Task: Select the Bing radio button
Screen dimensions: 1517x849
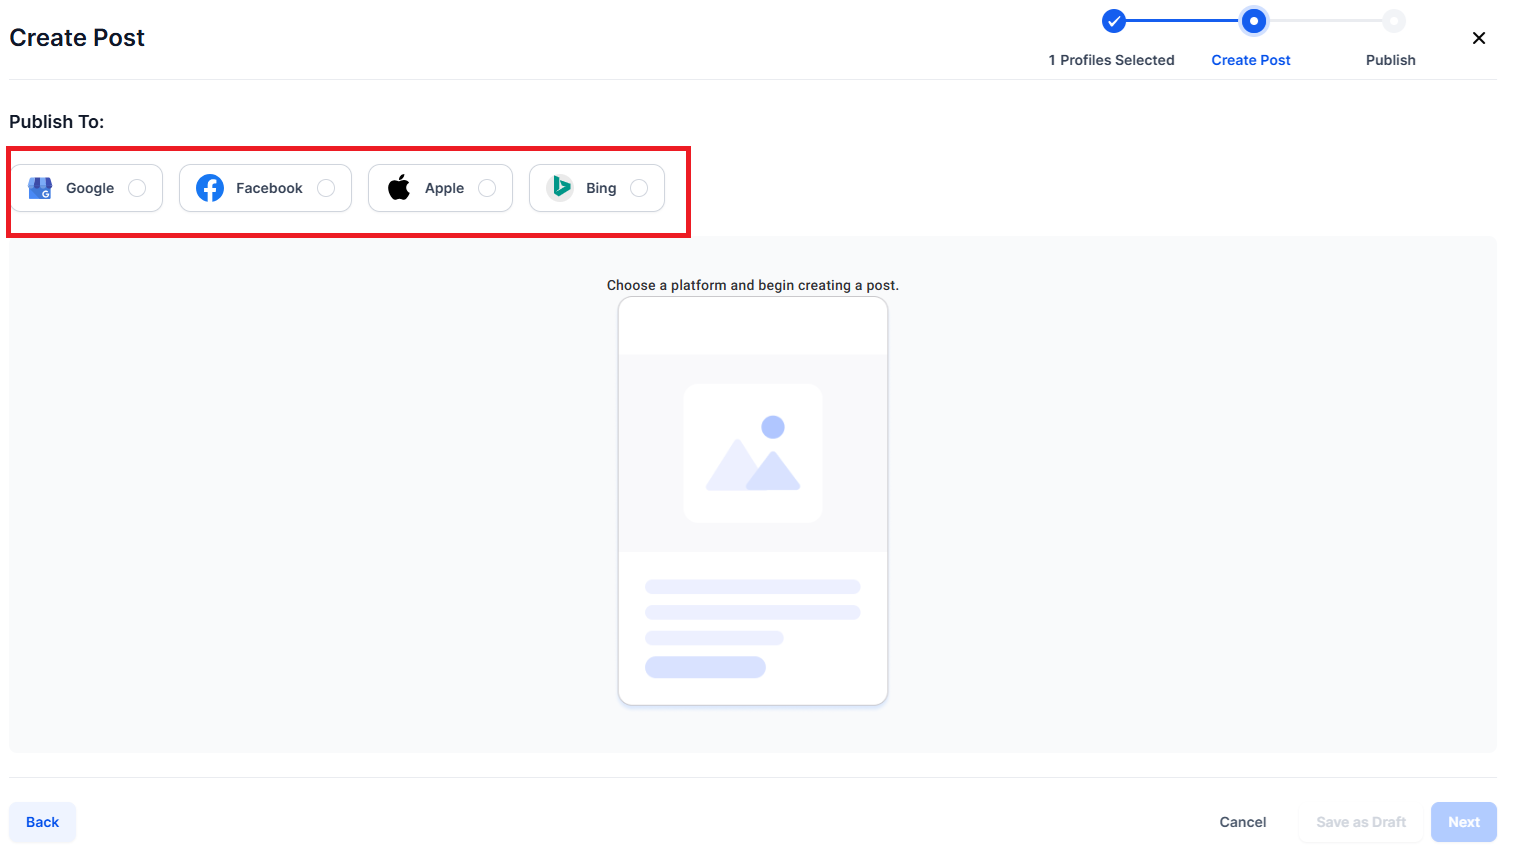Action: 639,188
